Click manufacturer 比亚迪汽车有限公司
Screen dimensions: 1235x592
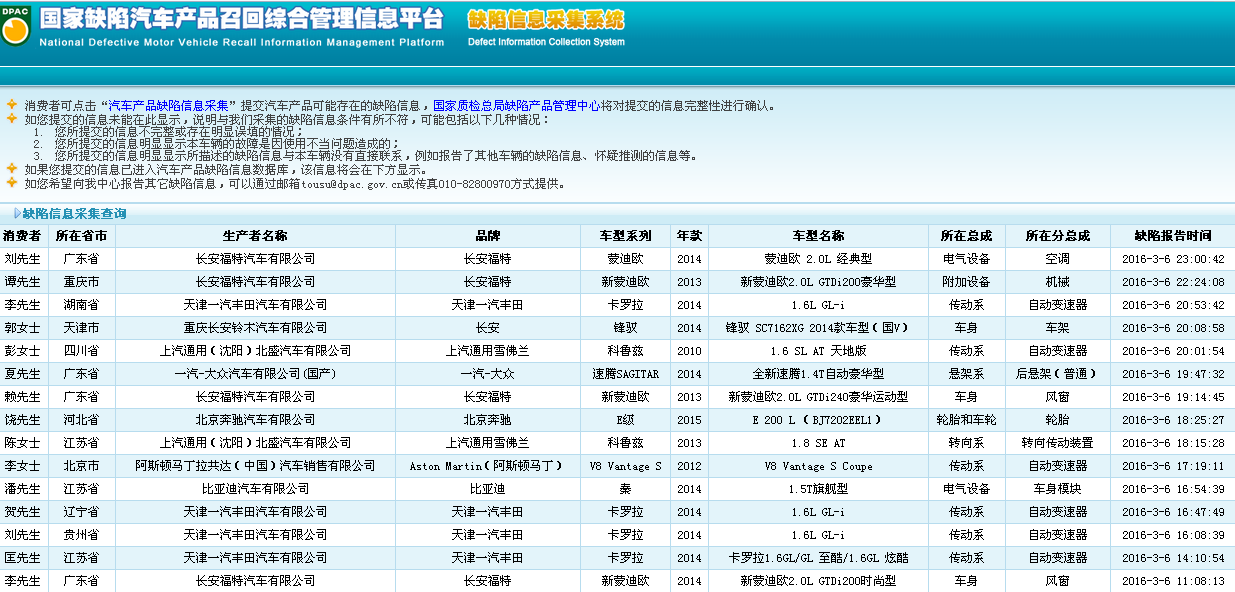[x=255, y=489]
